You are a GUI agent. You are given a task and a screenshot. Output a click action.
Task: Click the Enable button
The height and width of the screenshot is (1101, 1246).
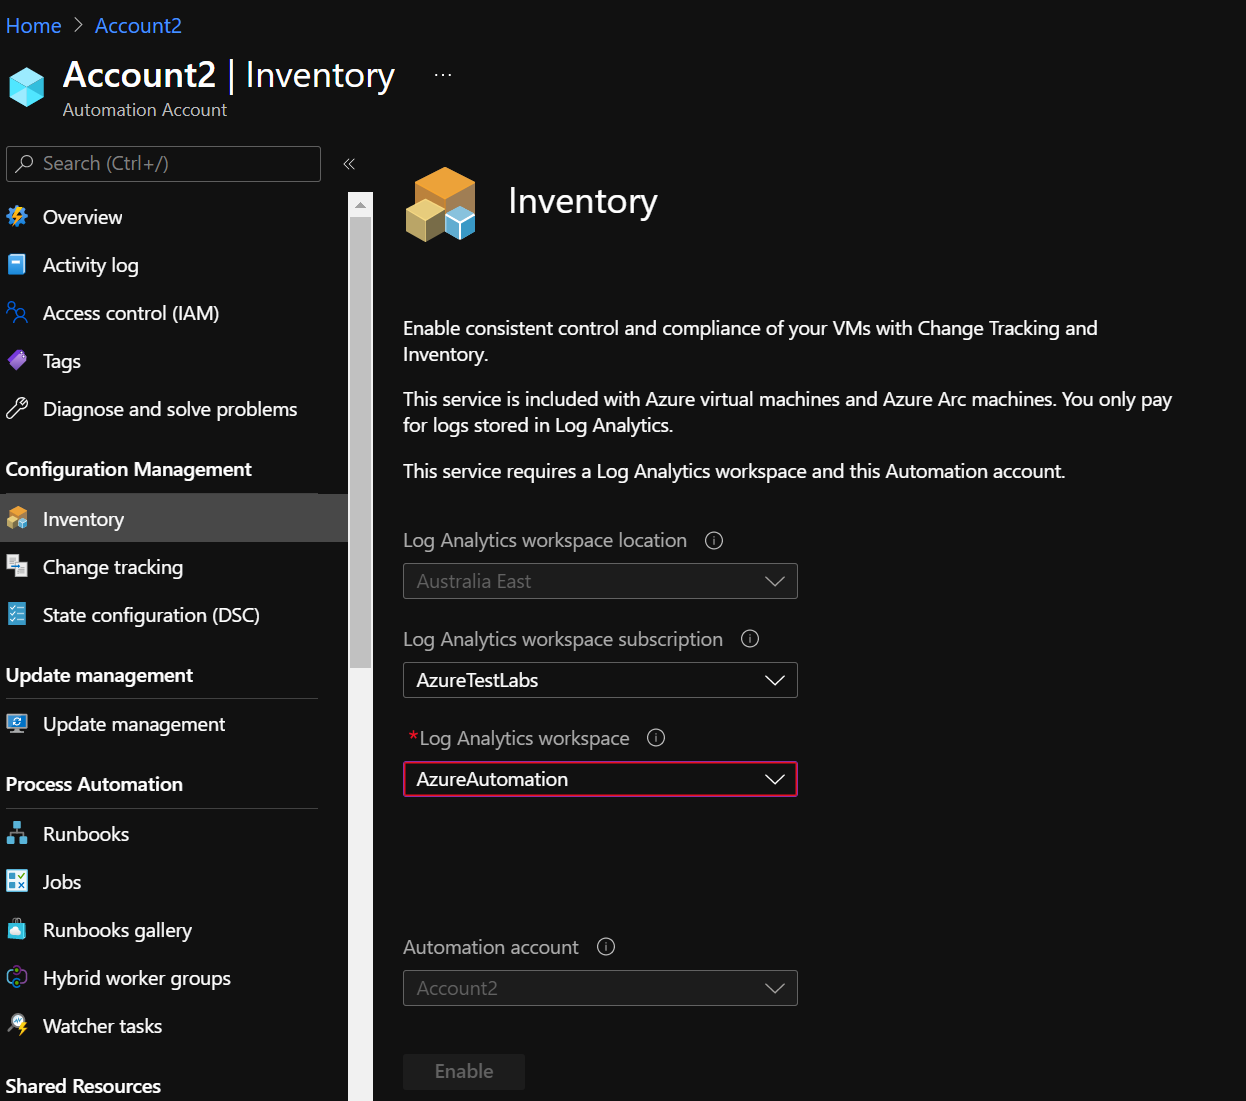point(463,1071)
